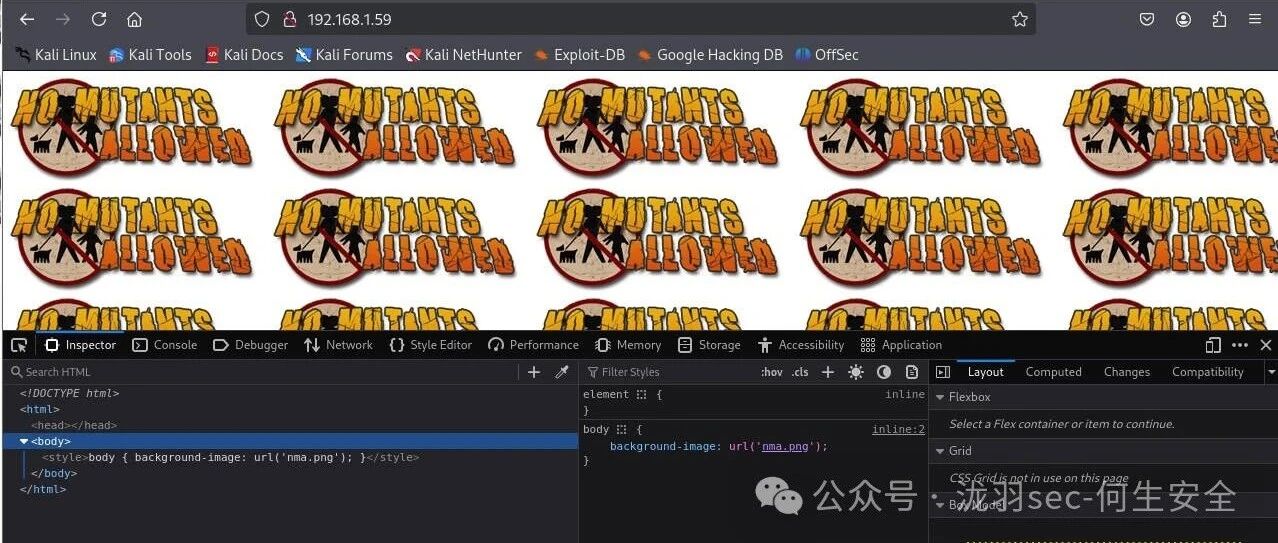
Task: Open the Firefox home page
Action: [x=134, y=19]
